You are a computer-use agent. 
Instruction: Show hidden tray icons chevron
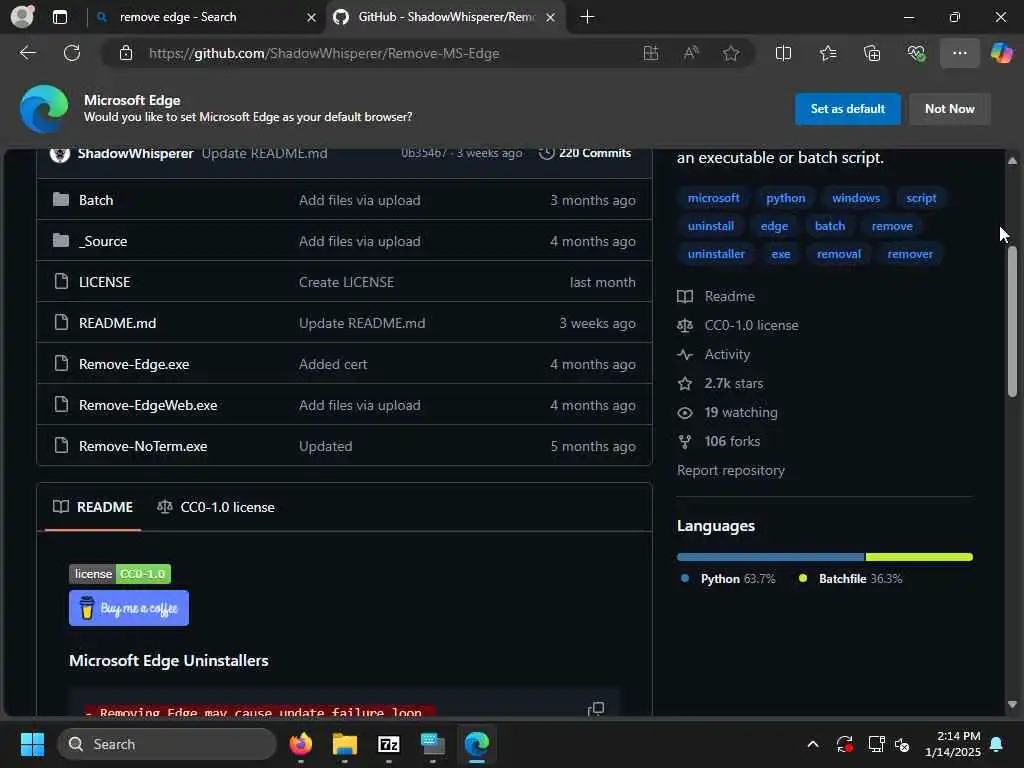[813, 744]
